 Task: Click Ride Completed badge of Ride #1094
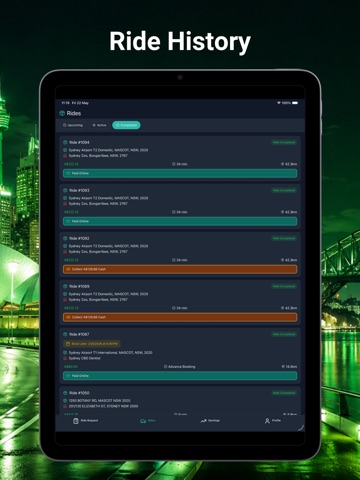[284, 142]
